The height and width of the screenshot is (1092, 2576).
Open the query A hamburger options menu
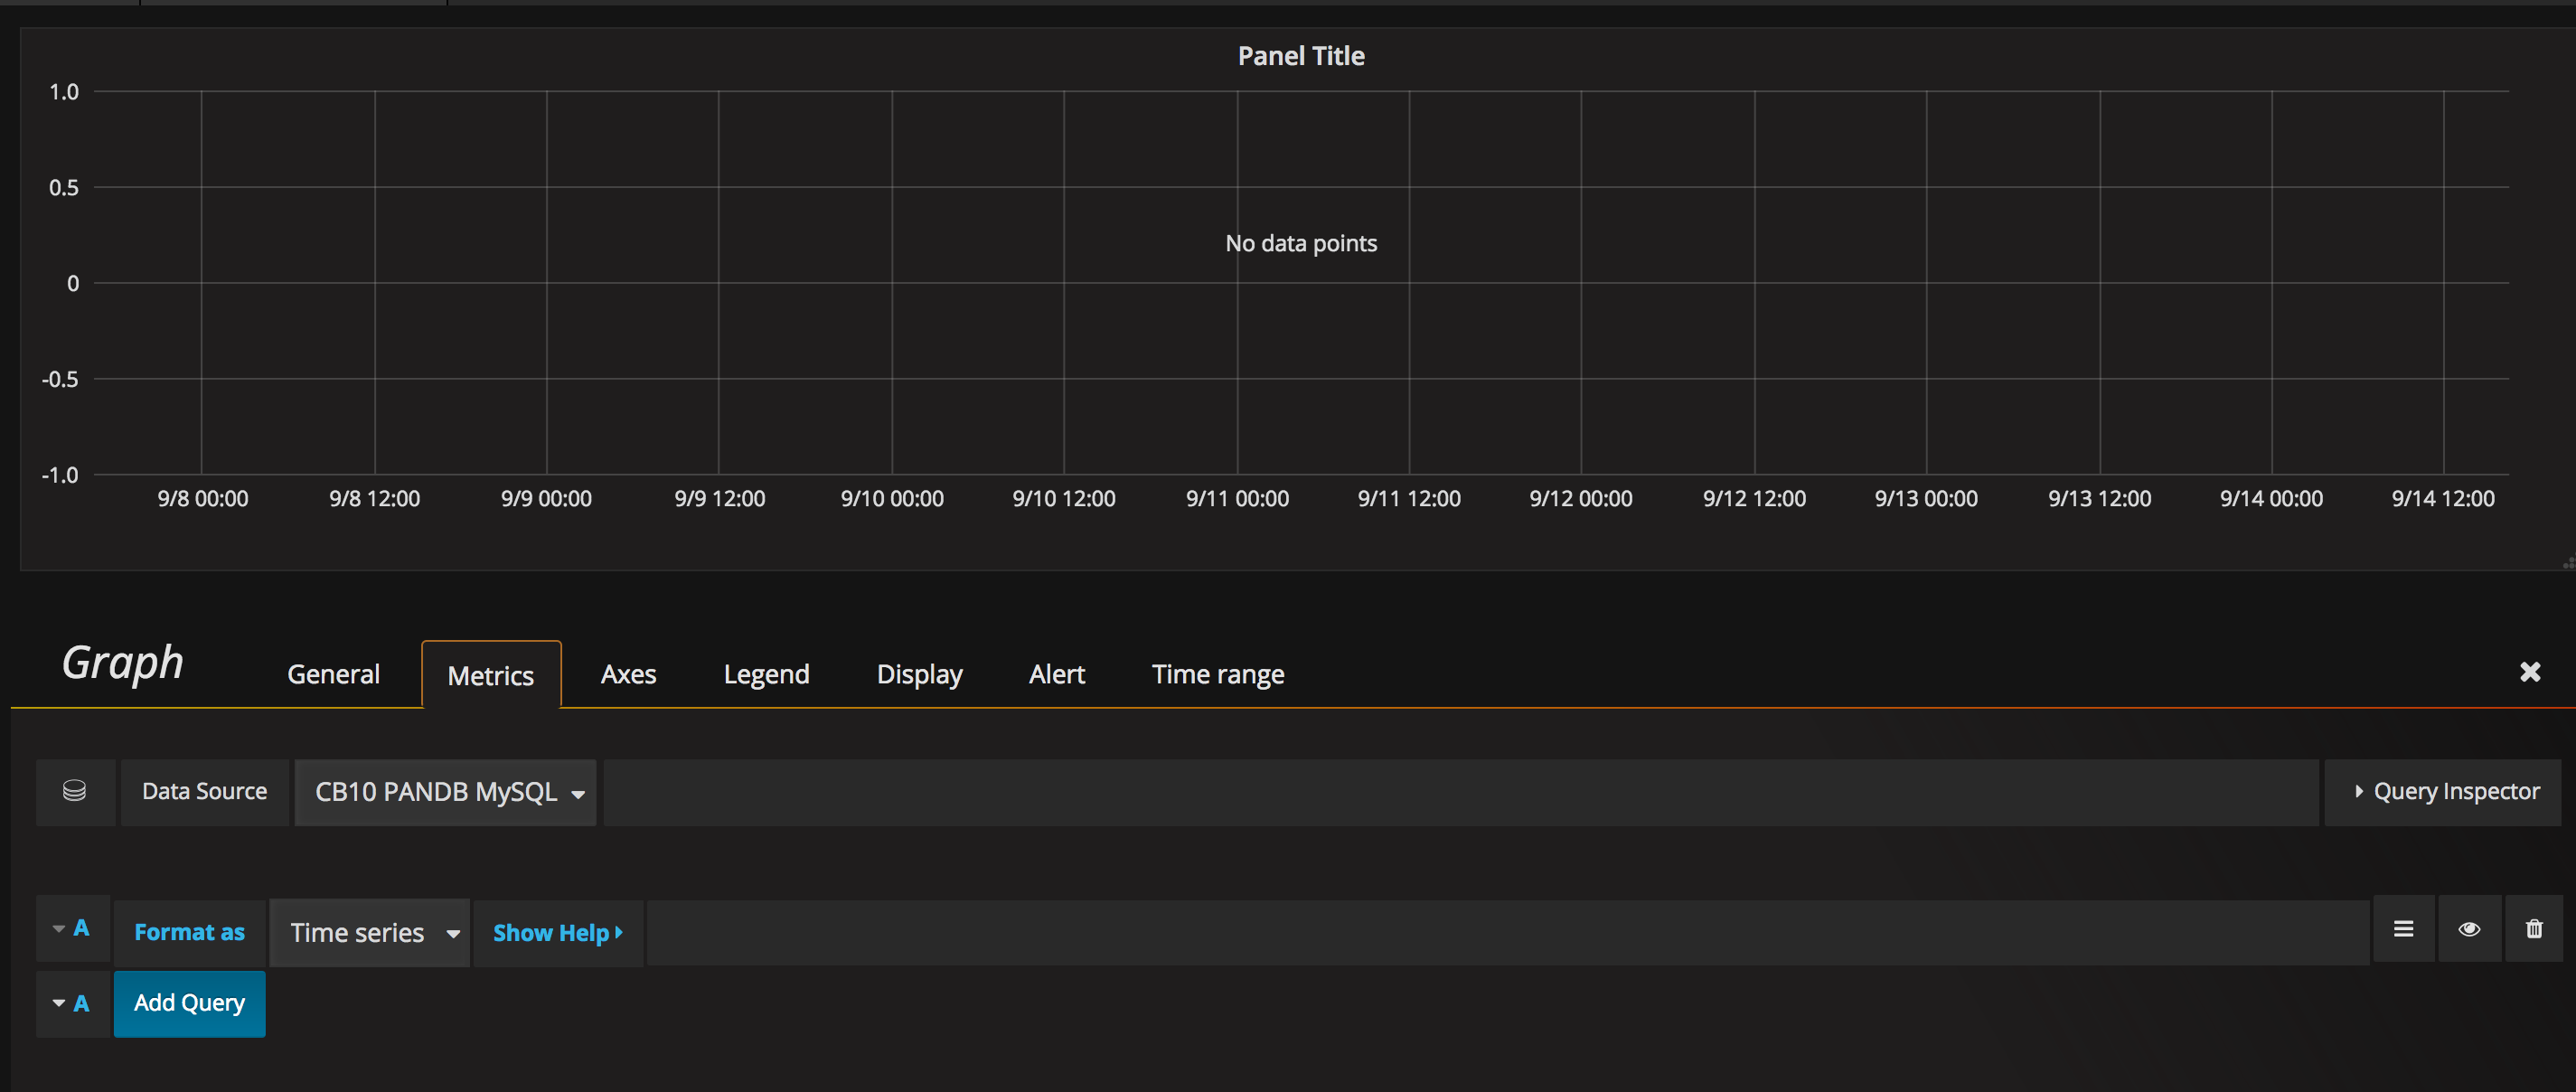2403,929
